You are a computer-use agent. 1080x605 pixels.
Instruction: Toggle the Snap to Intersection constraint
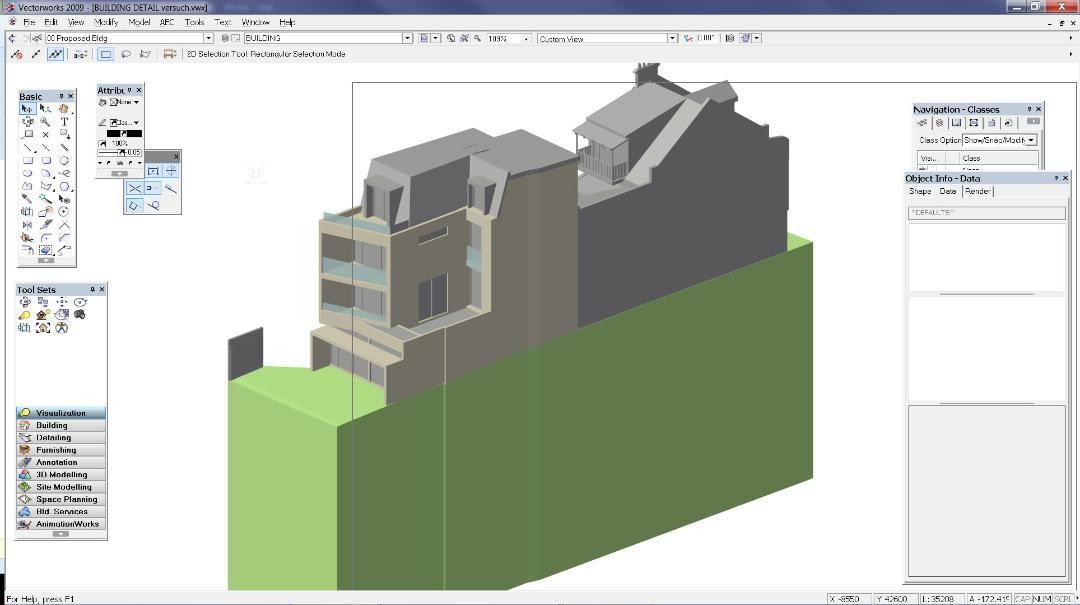[134, 188]
